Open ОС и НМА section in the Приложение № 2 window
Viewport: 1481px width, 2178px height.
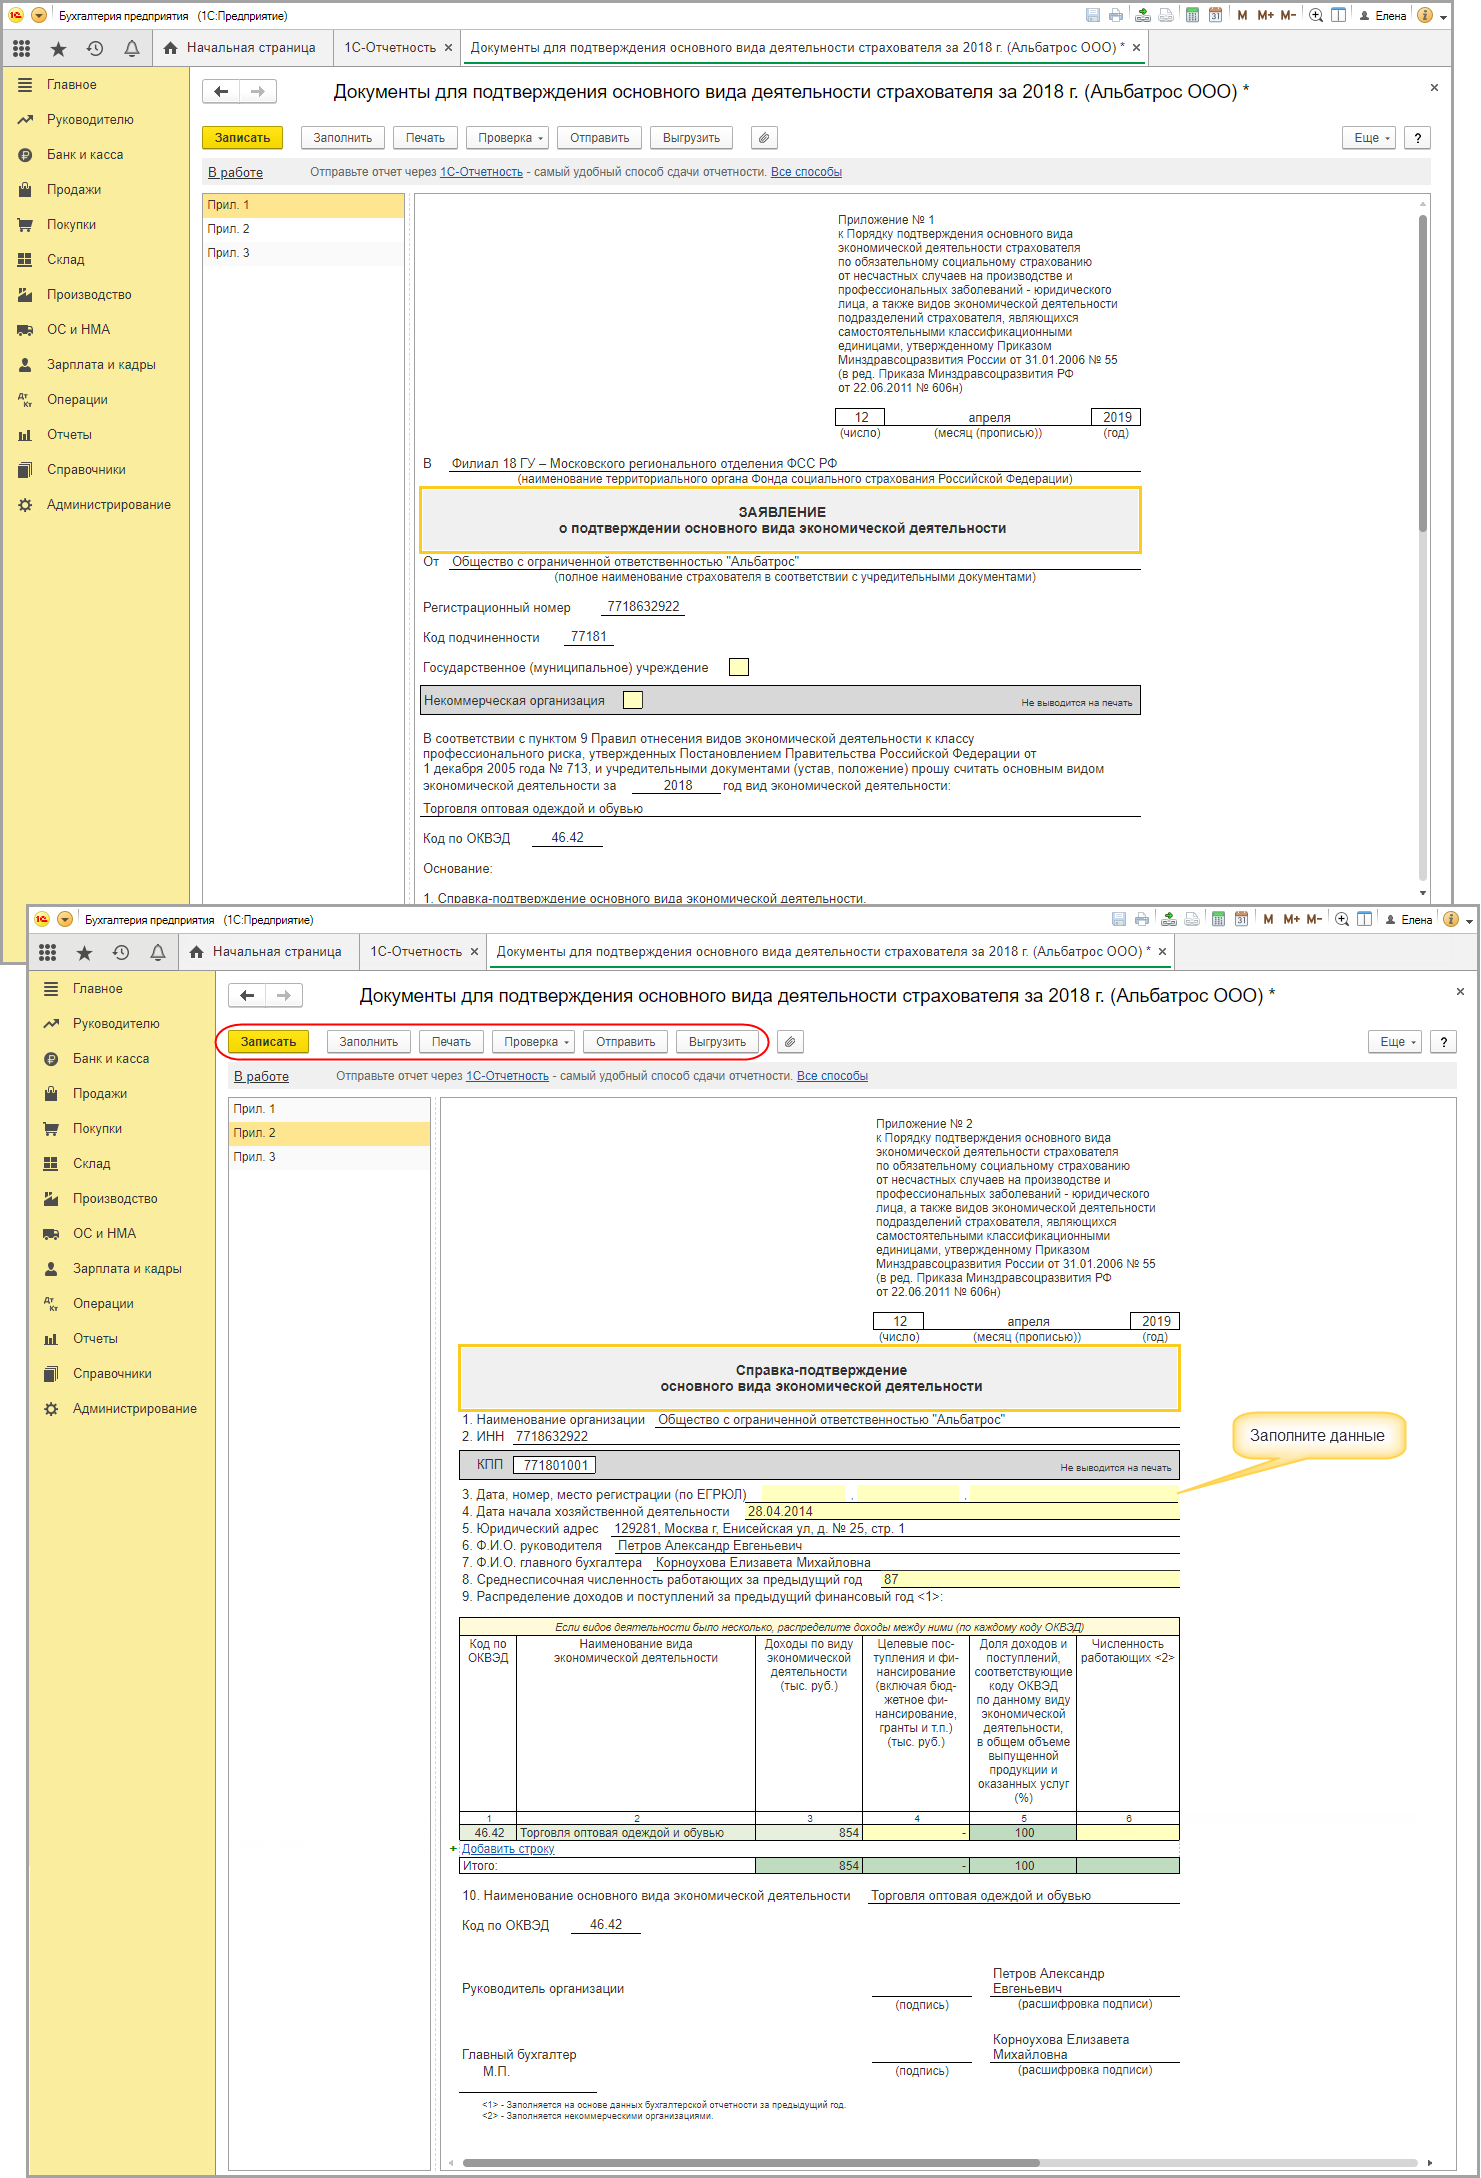tap(104, 1234)
